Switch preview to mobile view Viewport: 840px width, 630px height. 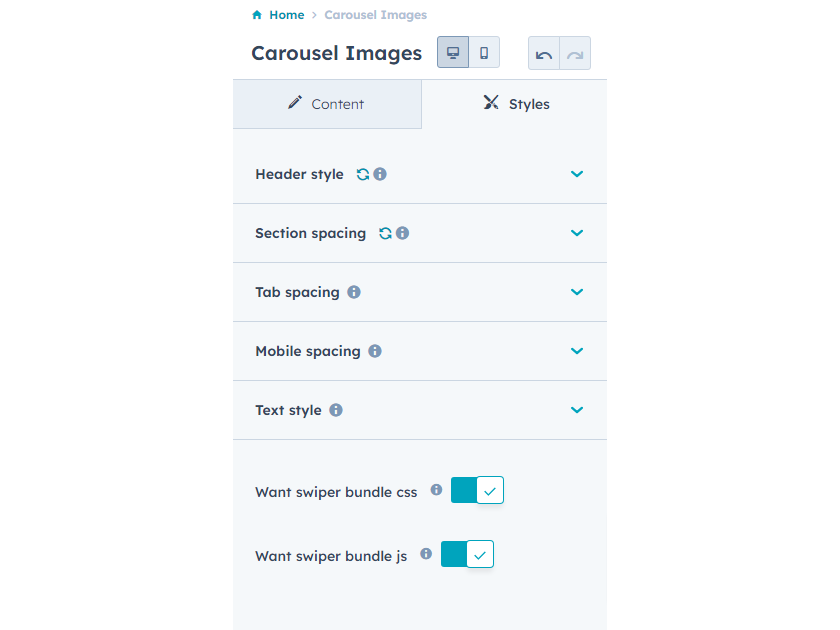pos(484,52)
